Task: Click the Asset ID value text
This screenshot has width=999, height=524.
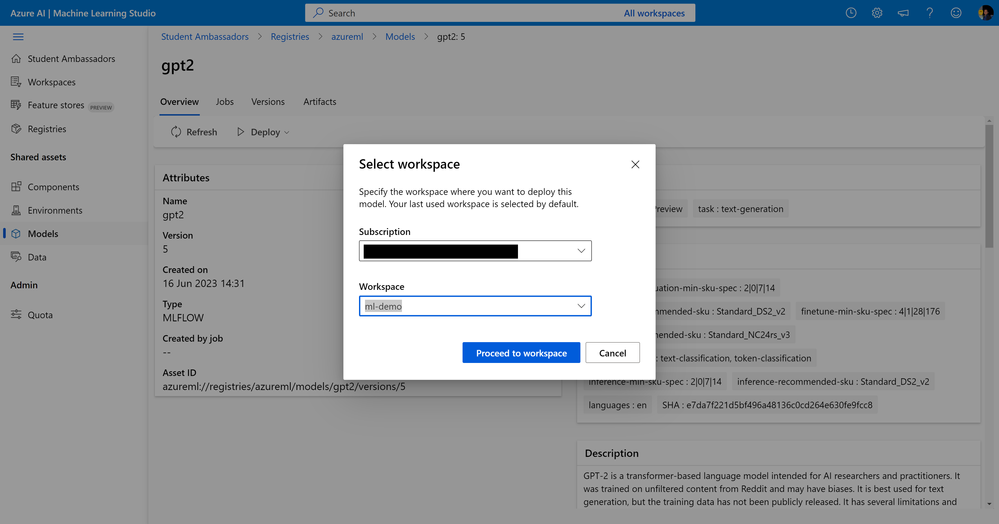Action: pos(284,386)
